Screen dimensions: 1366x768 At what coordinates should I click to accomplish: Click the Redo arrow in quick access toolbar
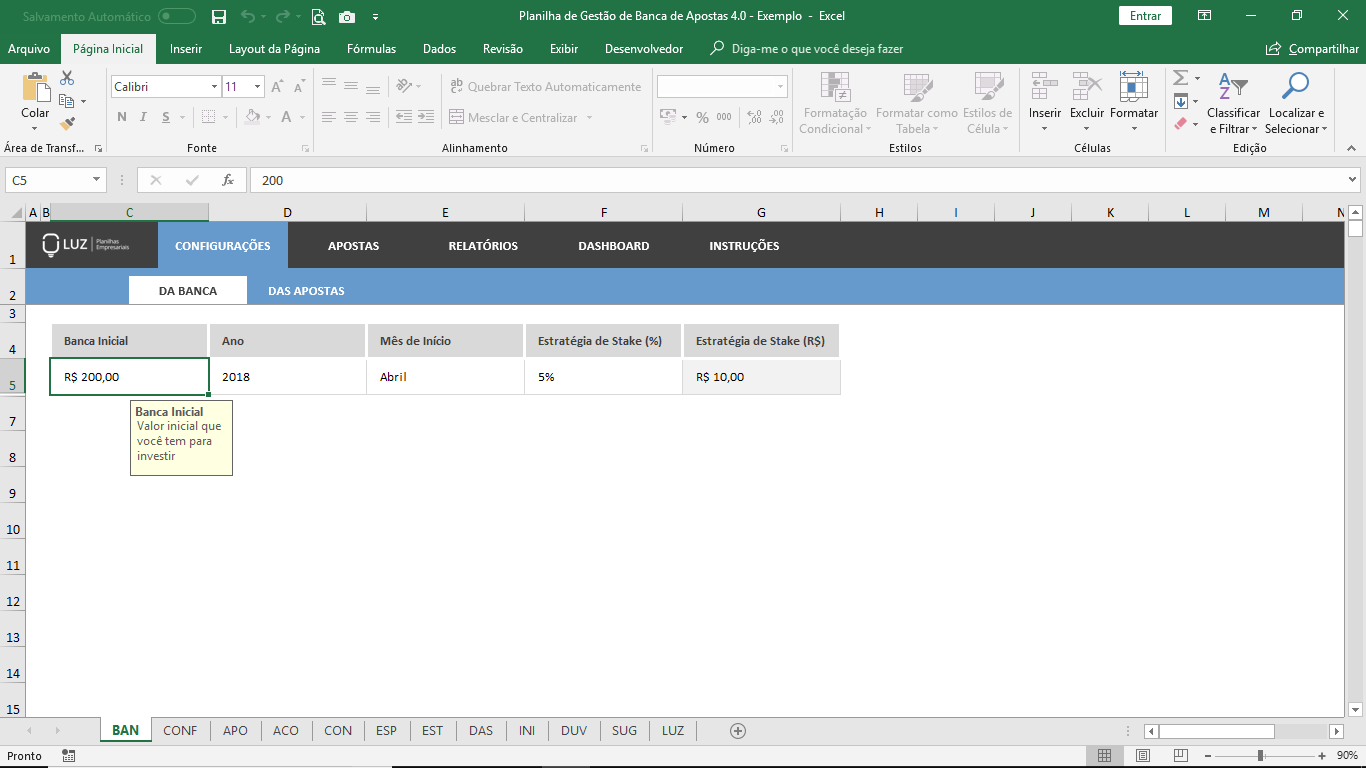click(283, 17)
